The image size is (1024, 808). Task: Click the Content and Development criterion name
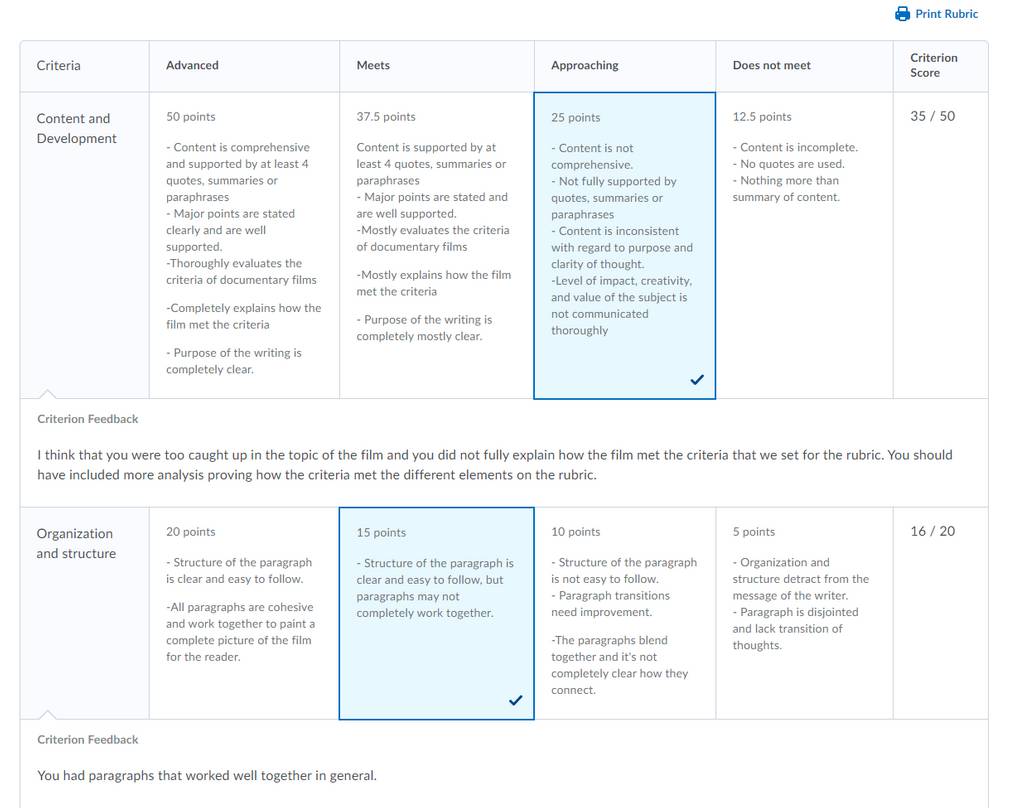[76, 129]
